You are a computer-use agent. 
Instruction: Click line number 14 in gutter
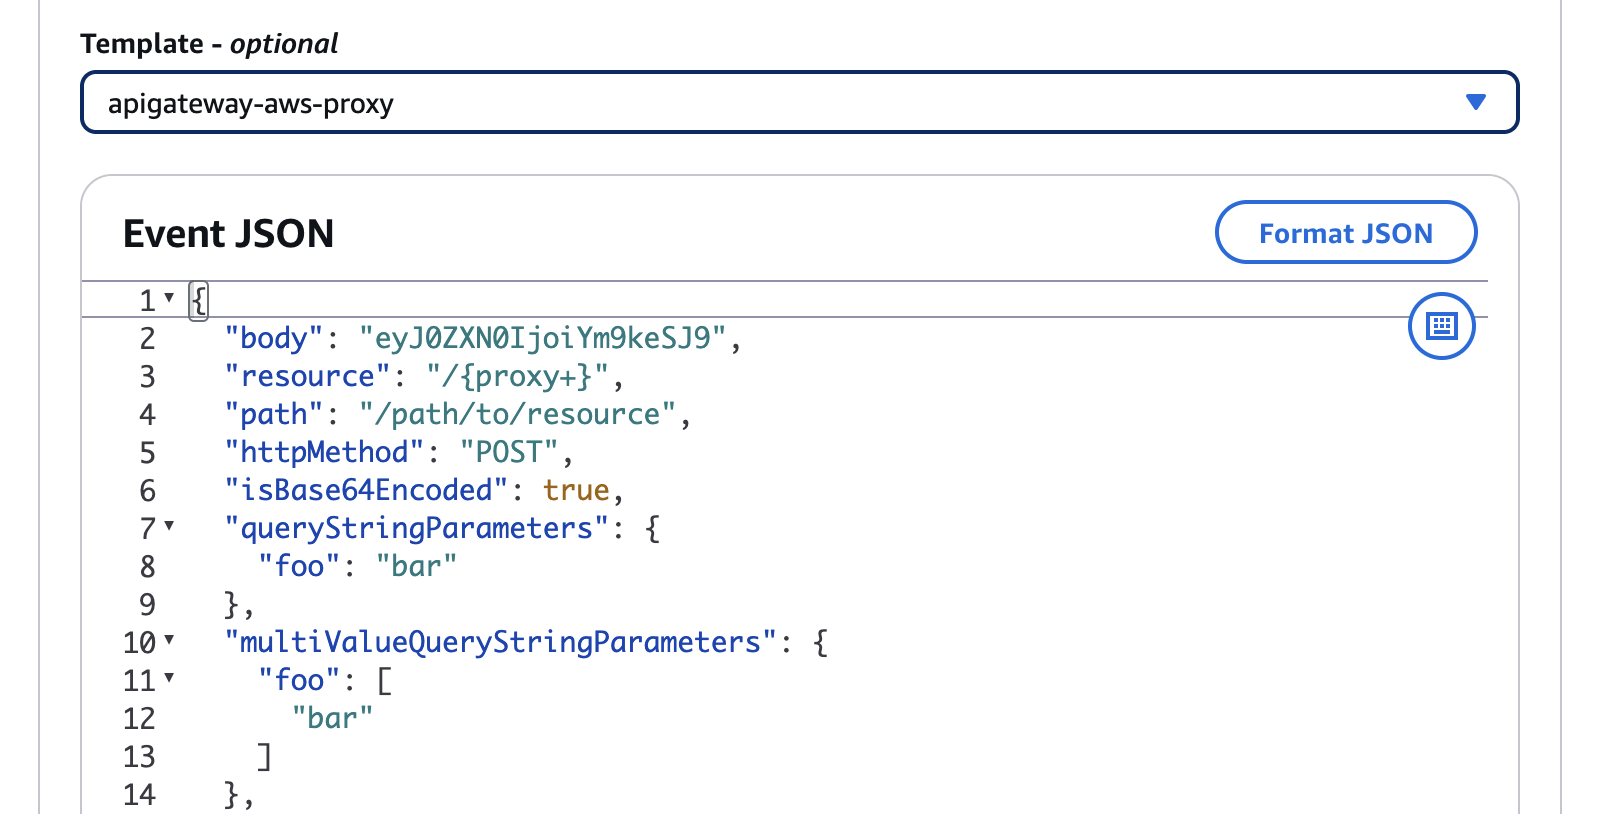coord(139,794)
